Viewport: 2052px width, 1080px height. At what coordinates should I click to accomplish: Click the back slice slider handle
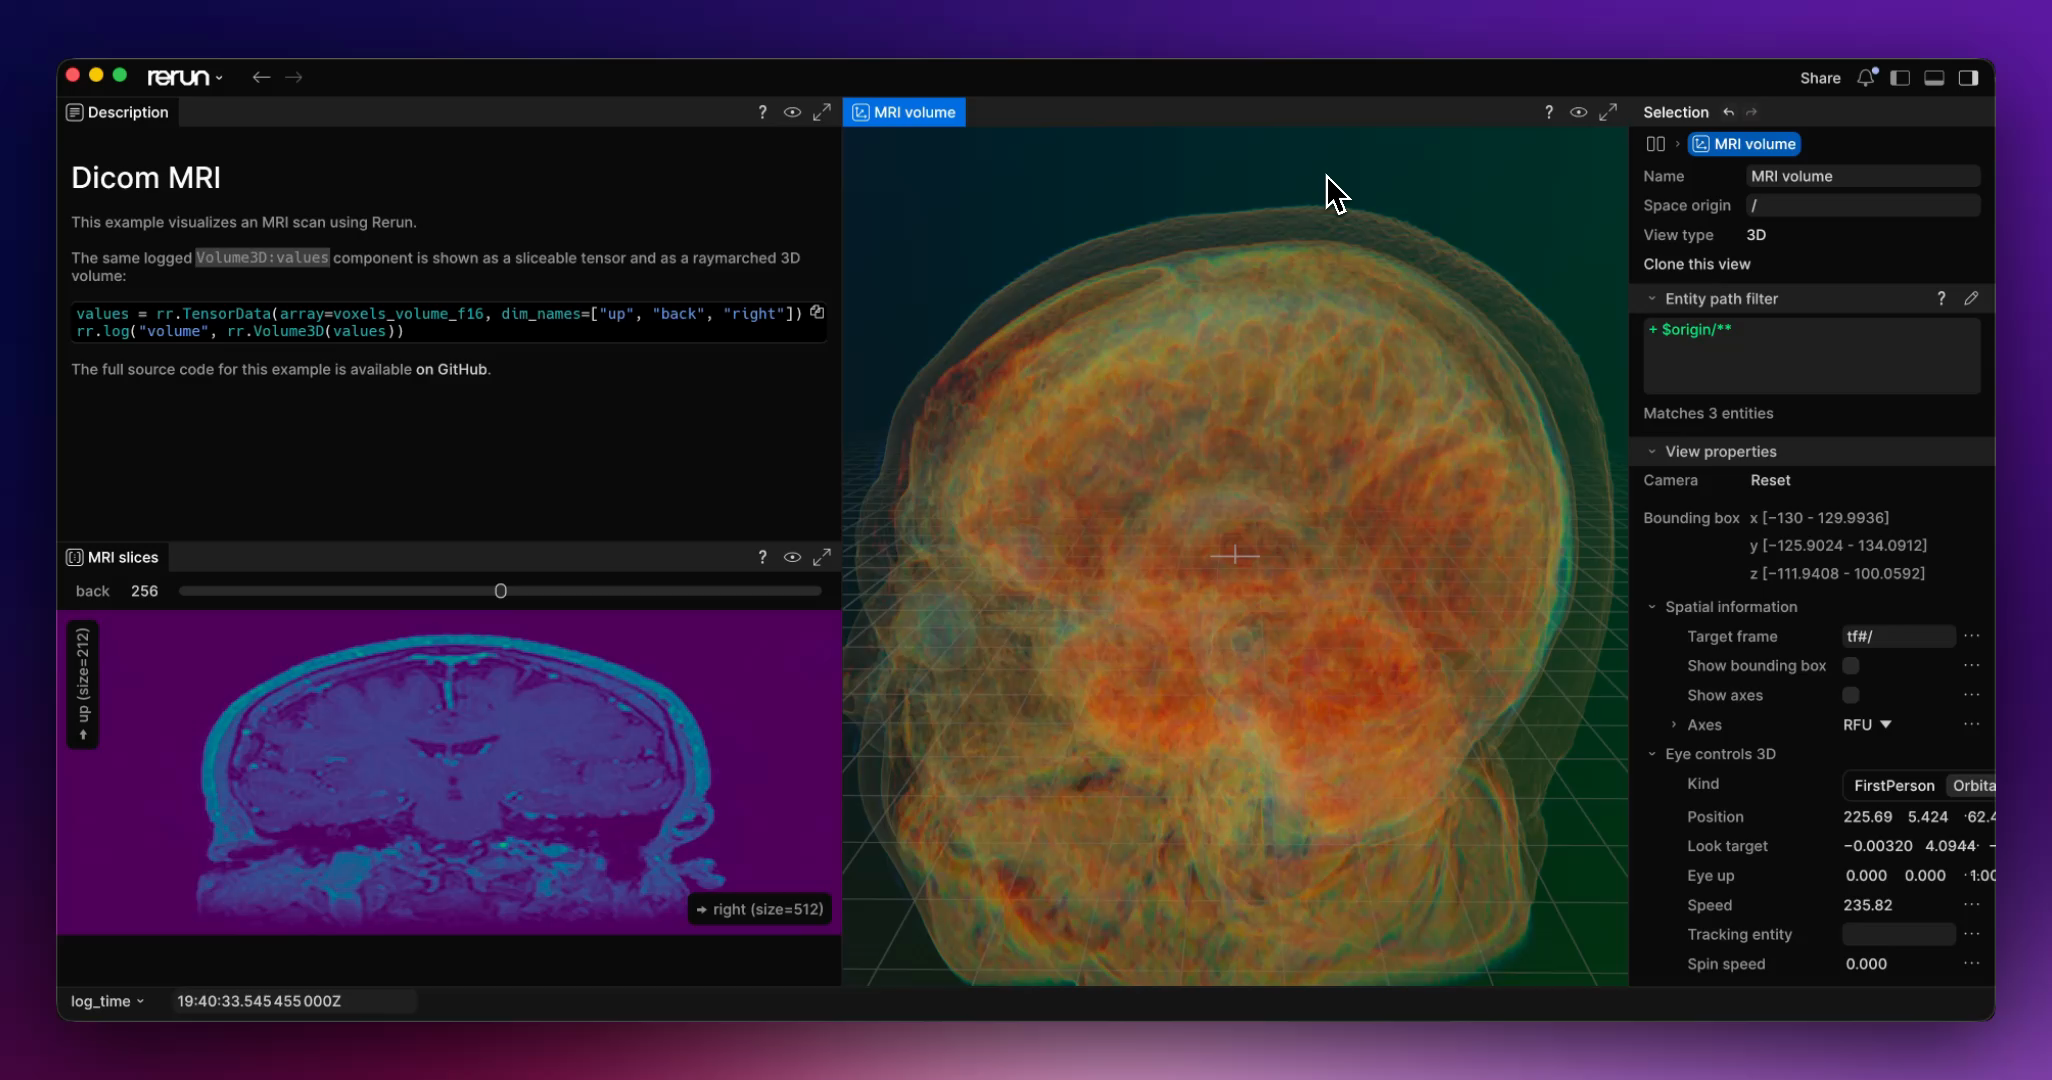(x=500, y=591)
